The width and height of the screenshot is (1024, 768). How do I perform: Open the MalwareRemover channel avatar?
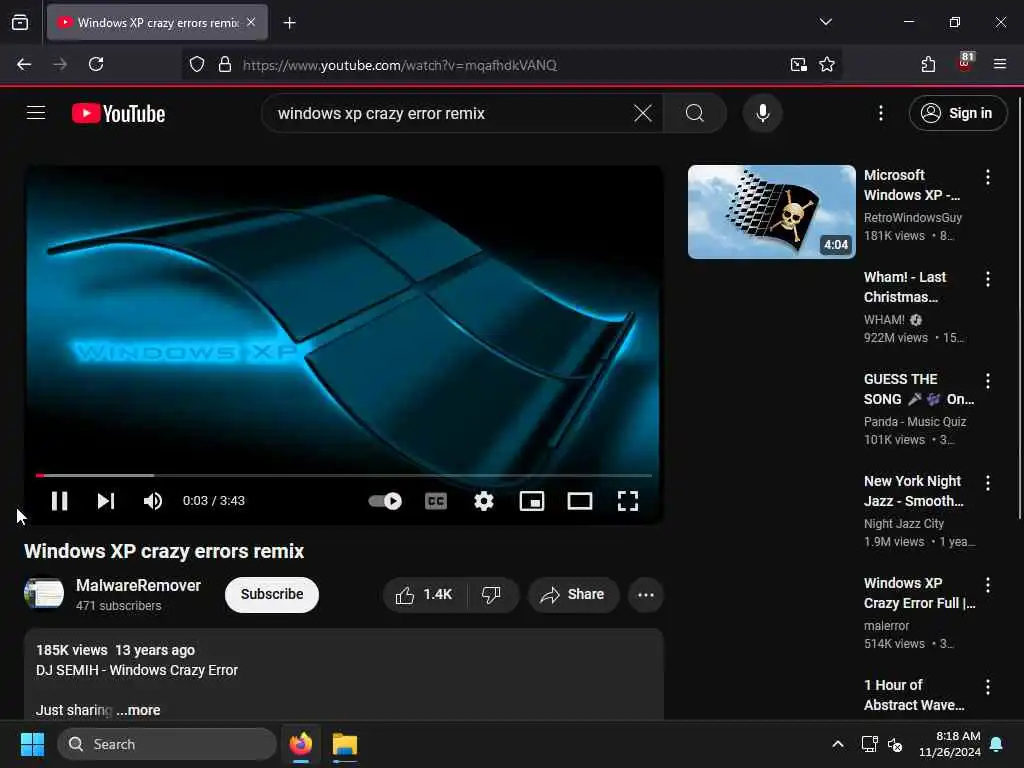(x=44, y=594)
